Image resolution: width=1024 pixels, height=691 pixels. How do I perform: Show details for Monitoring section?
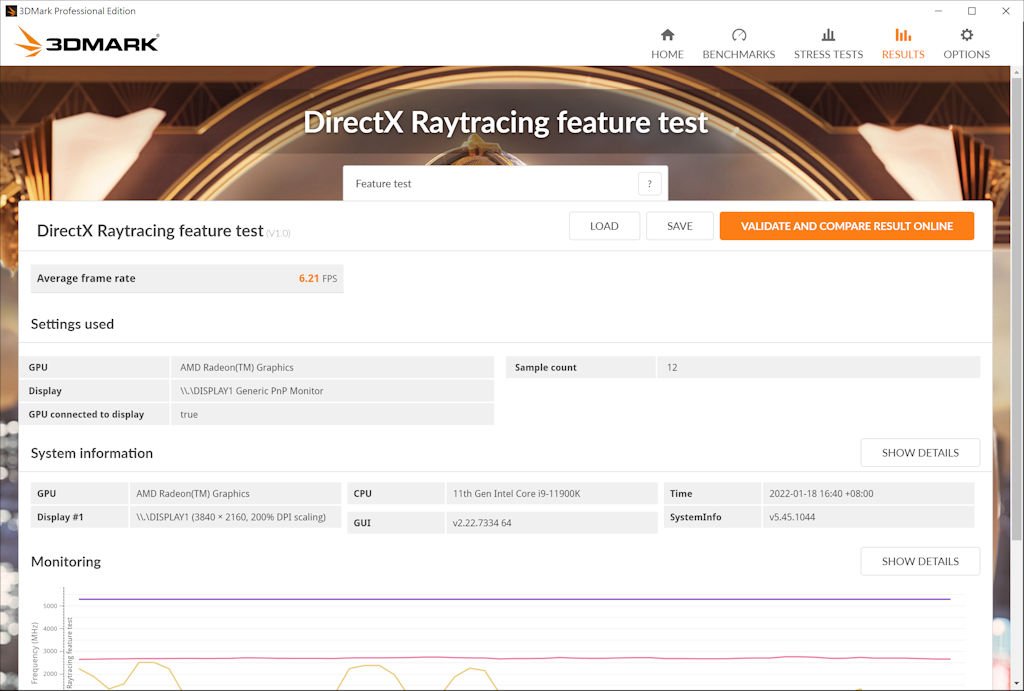(x=919, y=562)
